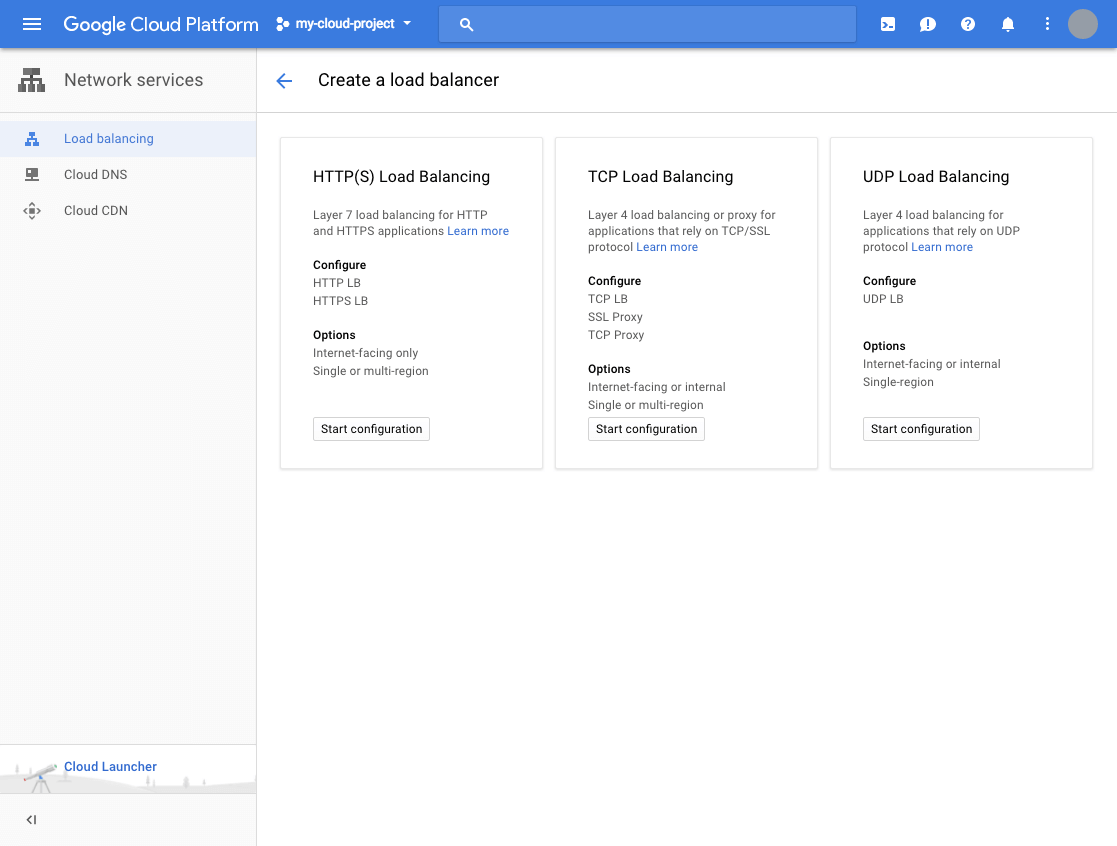Click the UDP LB text
This screenshot has height=846, width=1117.
coord(883,299)
